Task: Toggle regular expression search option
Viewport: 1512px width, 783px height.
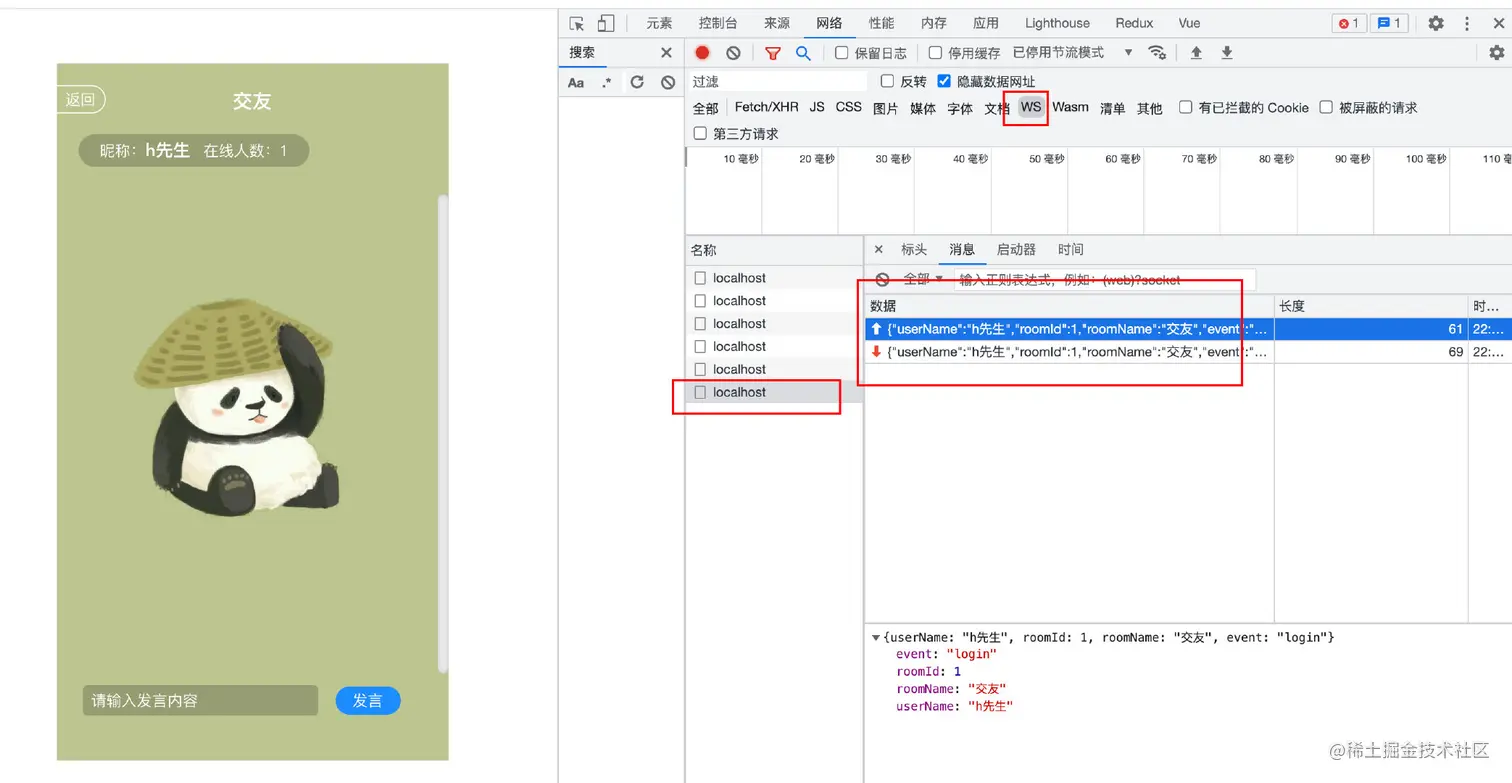Action: point(607,83)
